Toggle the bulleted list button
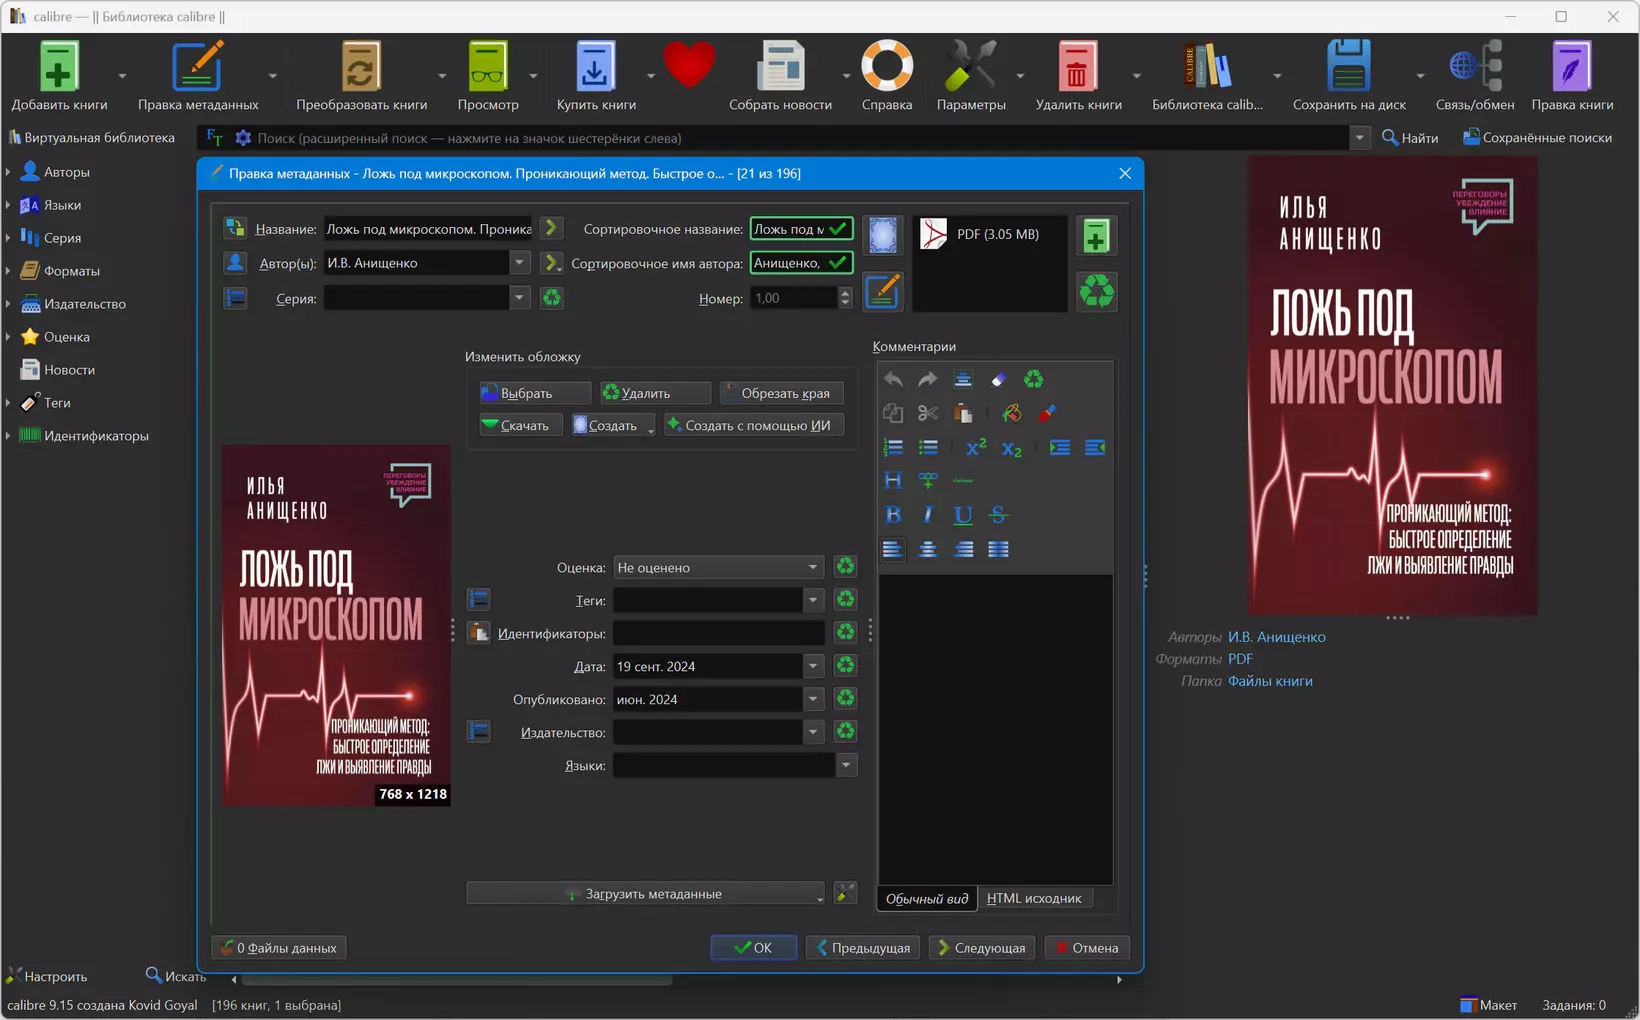 (x=928, y=448)
